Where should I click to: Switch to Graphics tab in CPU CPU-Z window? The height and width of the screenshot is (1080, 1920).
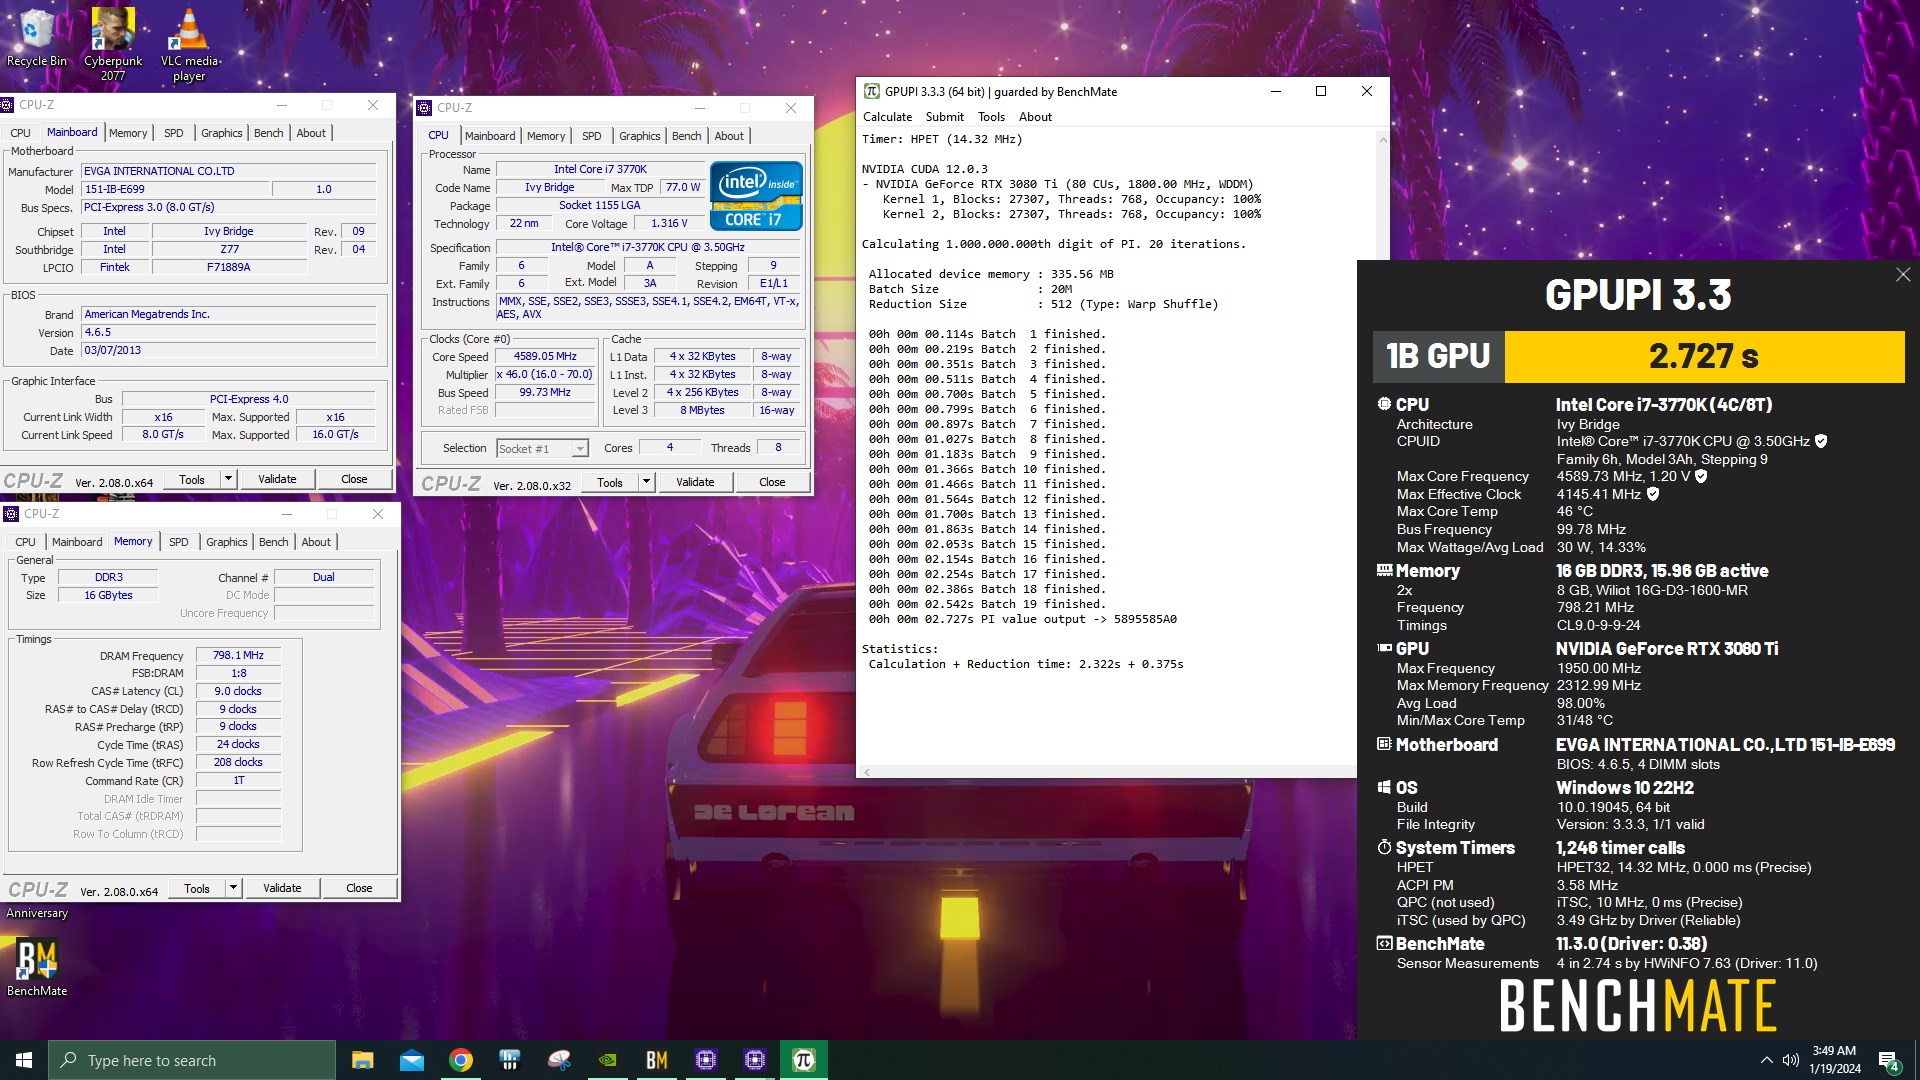(x=639, y=136)
